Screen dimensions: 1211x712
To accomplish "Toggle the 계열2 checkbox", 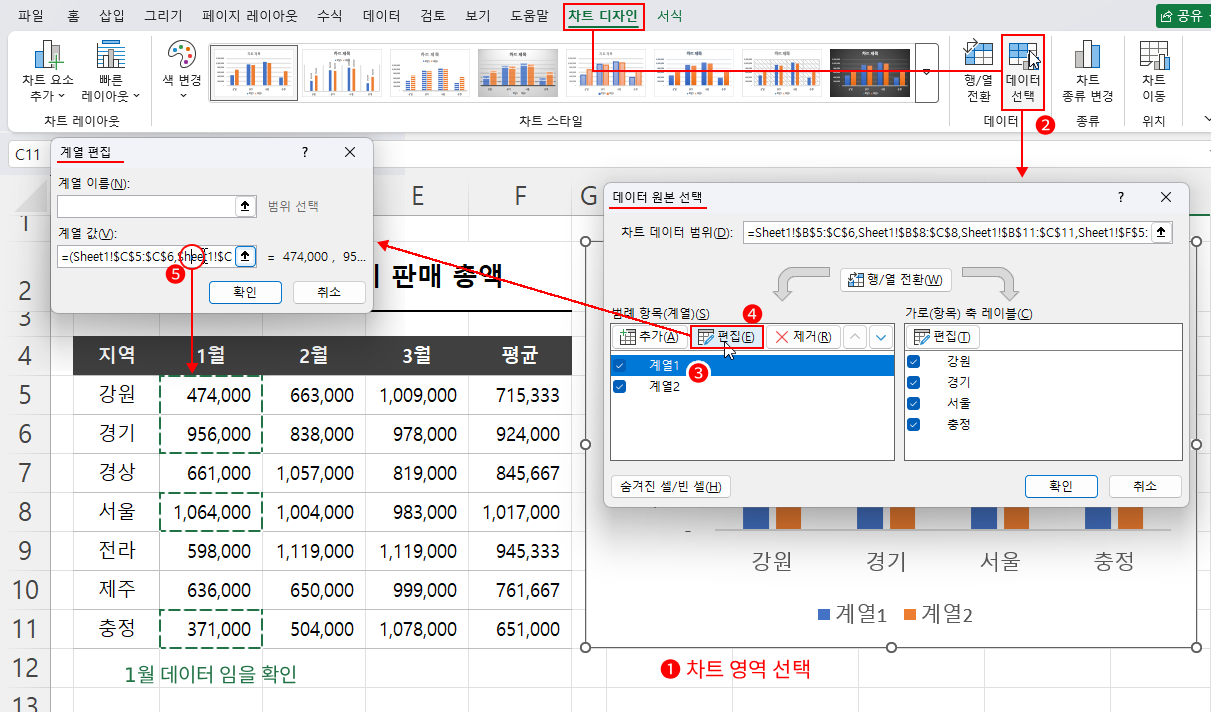I will click(x=620, y=386).
